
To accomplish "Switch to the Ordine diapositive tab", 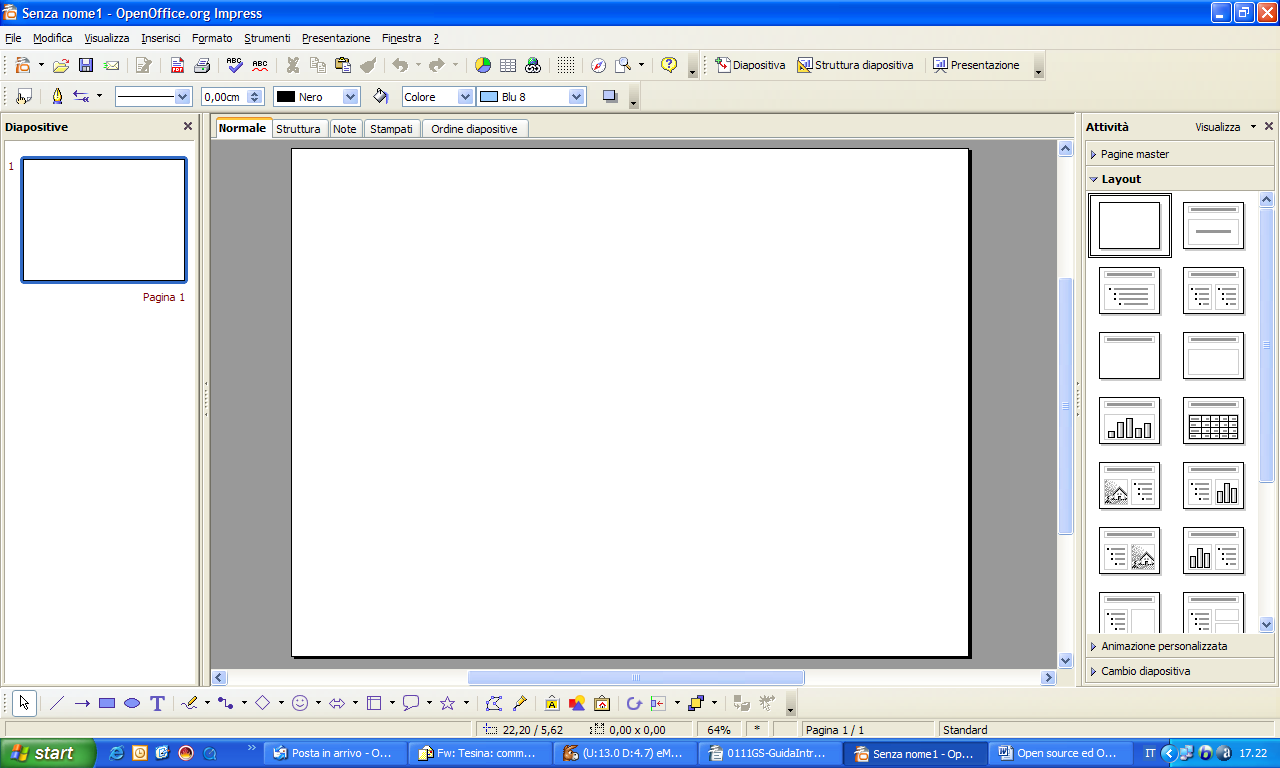I will (475, 129).
